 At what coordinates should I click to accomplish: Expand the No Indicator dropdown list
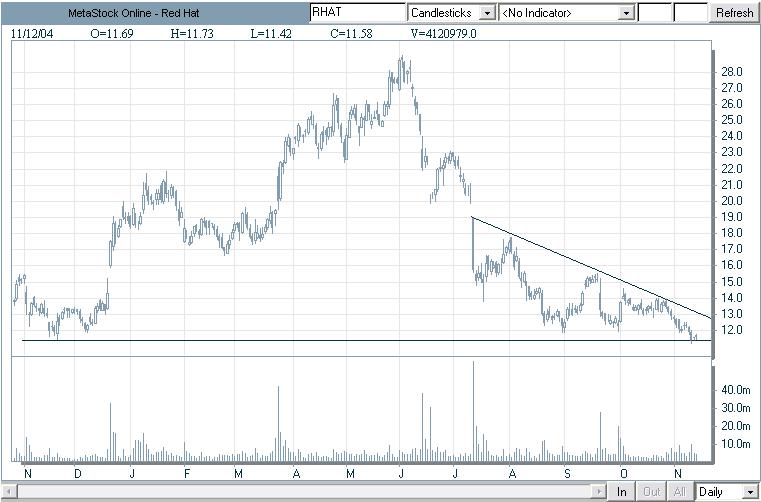[x=627, y=13]
